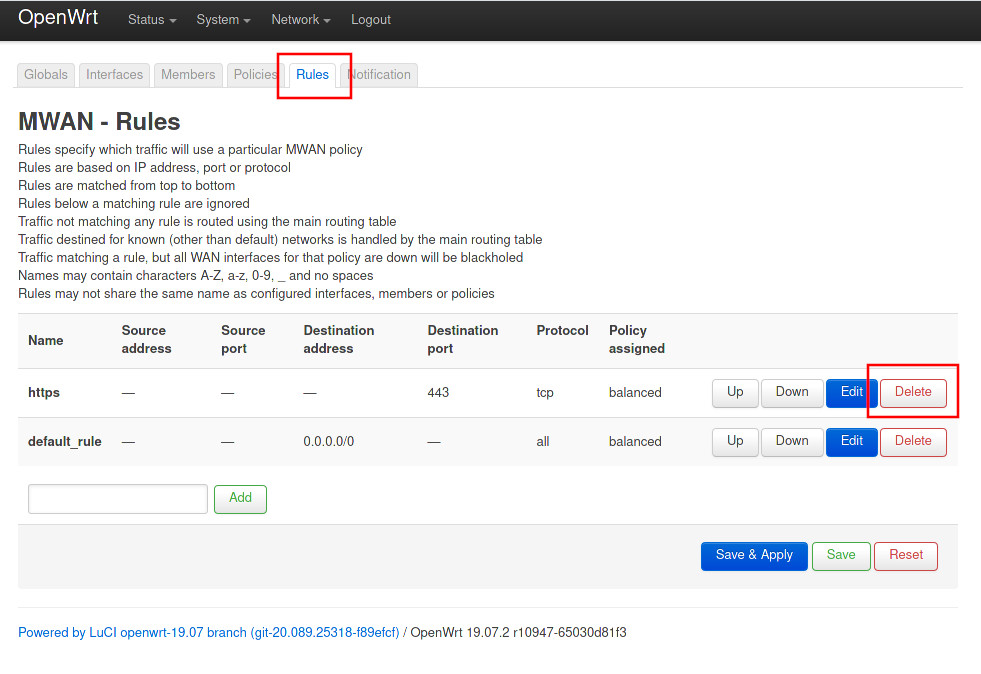The image size is (981, 674).
Task: Click the green Add button
Action: click(x=240, y=499)
